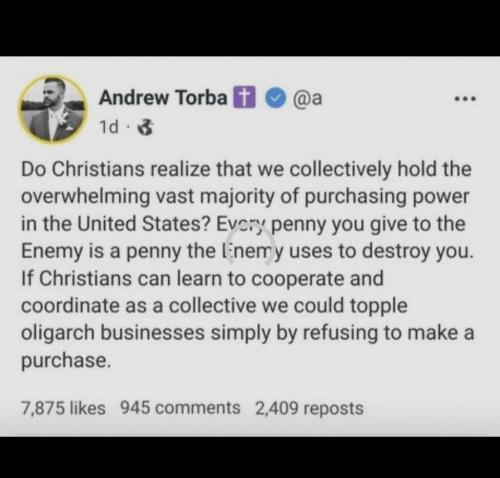The width and height of the screenshot is (500, 478).
Task: Click the black bar above the post
Action: (x=250, y=28)
